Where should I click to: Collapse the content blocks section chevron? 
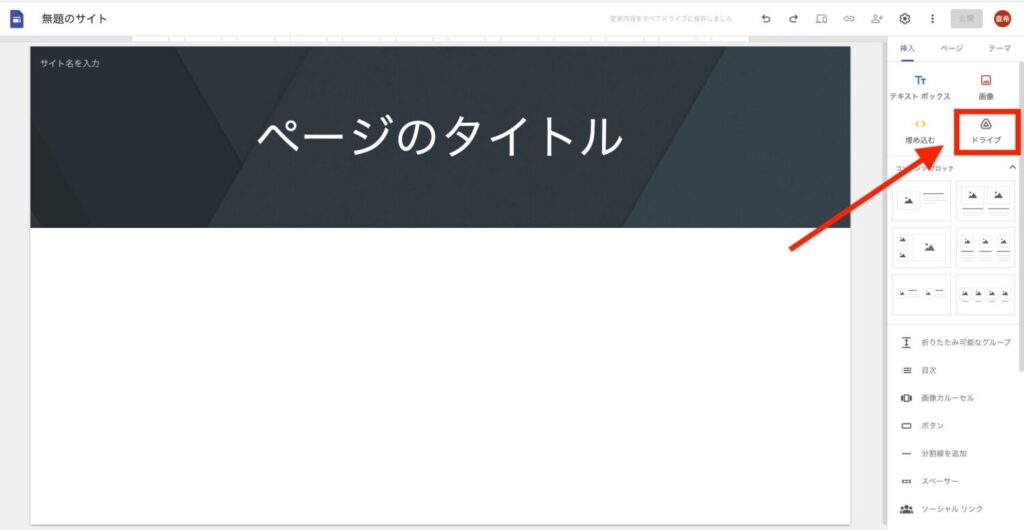1012,168
